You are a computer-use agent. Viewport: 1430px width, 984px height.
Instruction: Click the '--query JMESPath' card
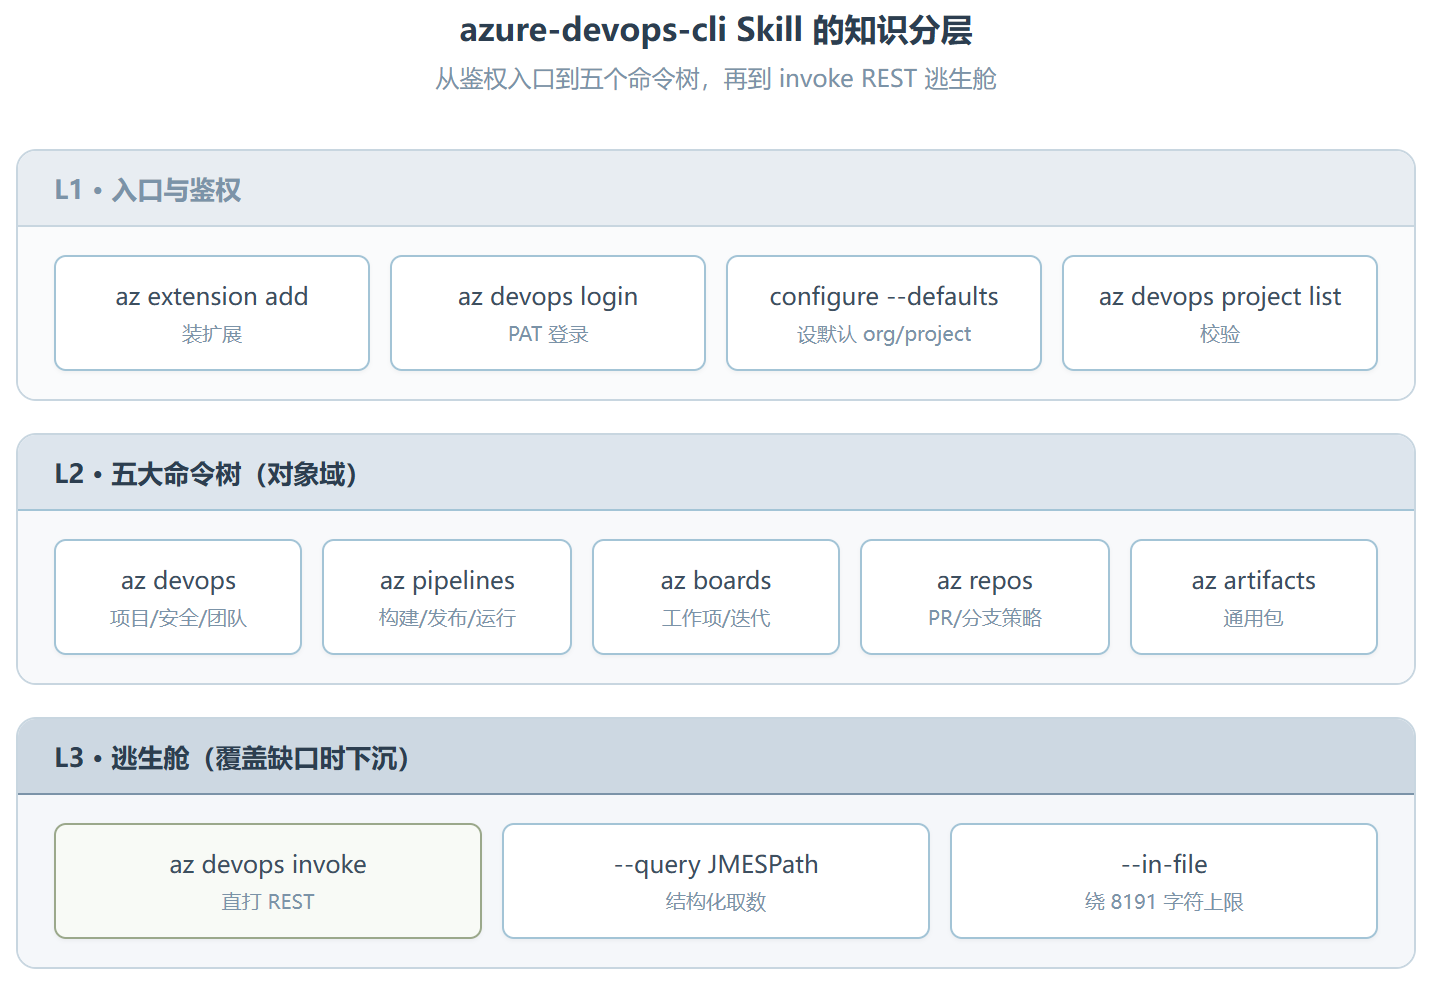[x=716, y=881]
